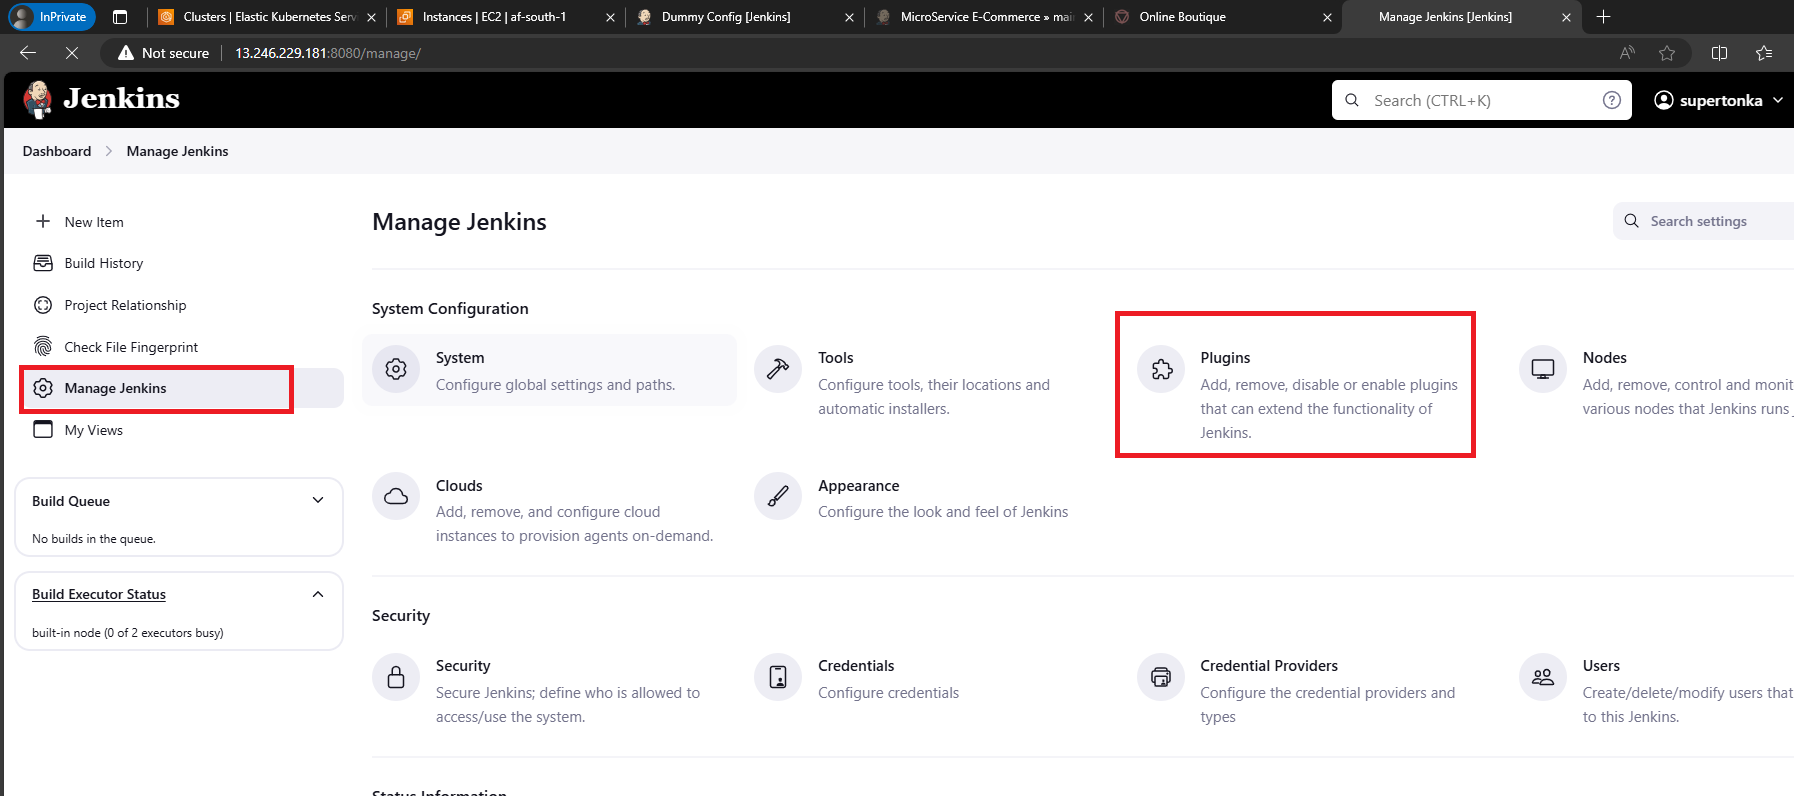Add page to favorites star icon
The height and width of the screenshot is (796, 1794).
[x=1667, y=53]
